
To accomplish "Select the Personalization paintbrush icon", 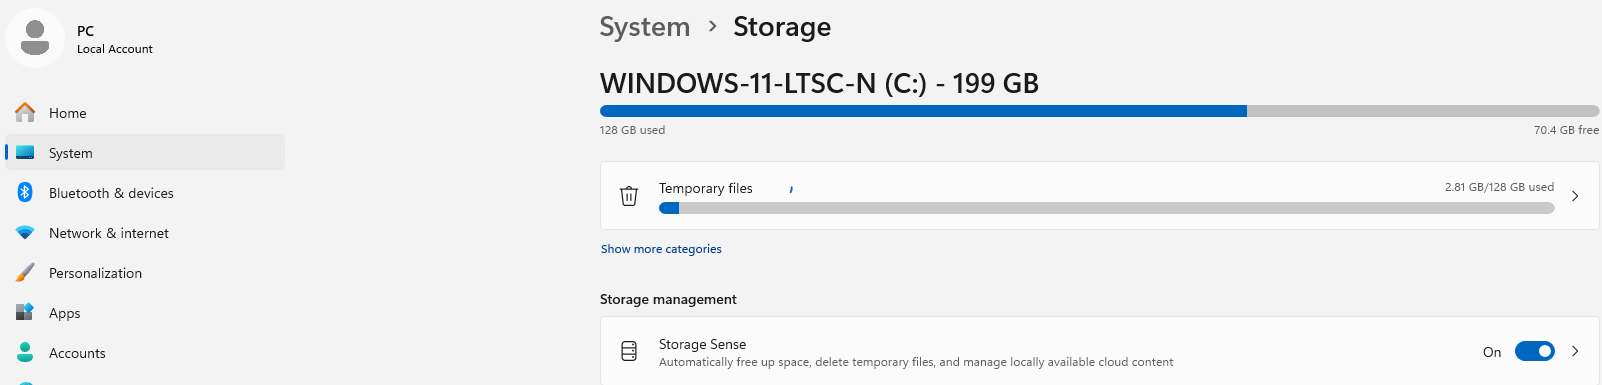I will (x=25, y=273).
